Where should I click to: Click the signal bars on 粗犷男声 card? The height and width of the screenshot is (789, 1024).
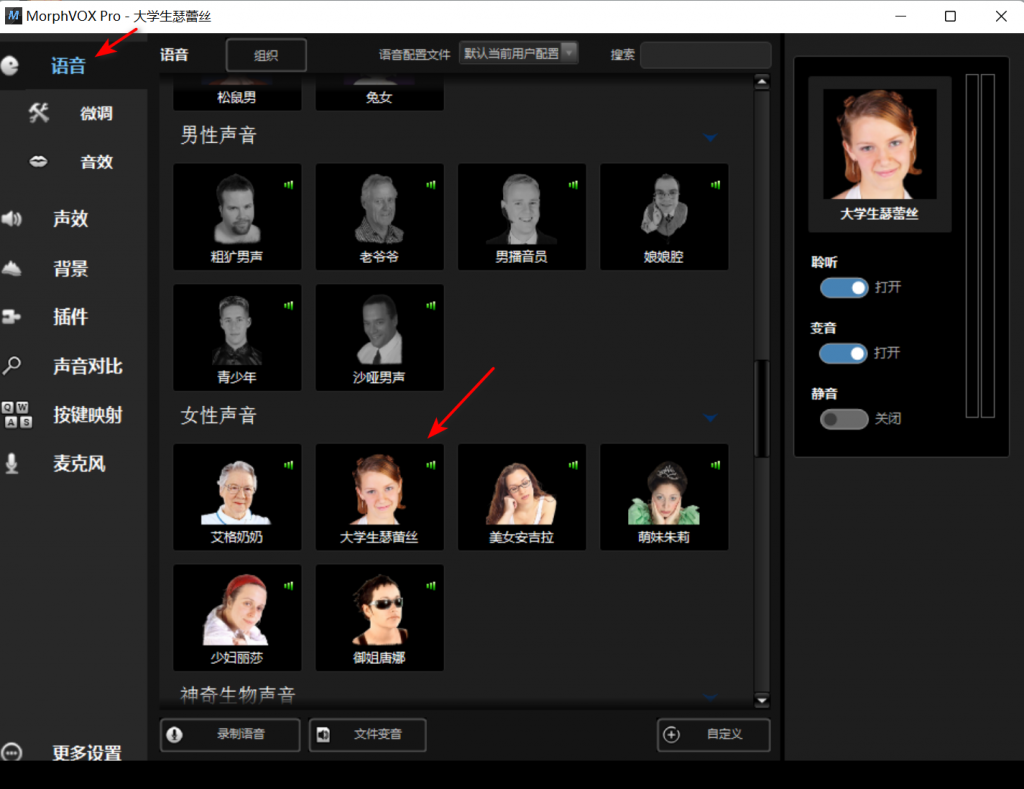pyautogui.click(x=289, y=185)
